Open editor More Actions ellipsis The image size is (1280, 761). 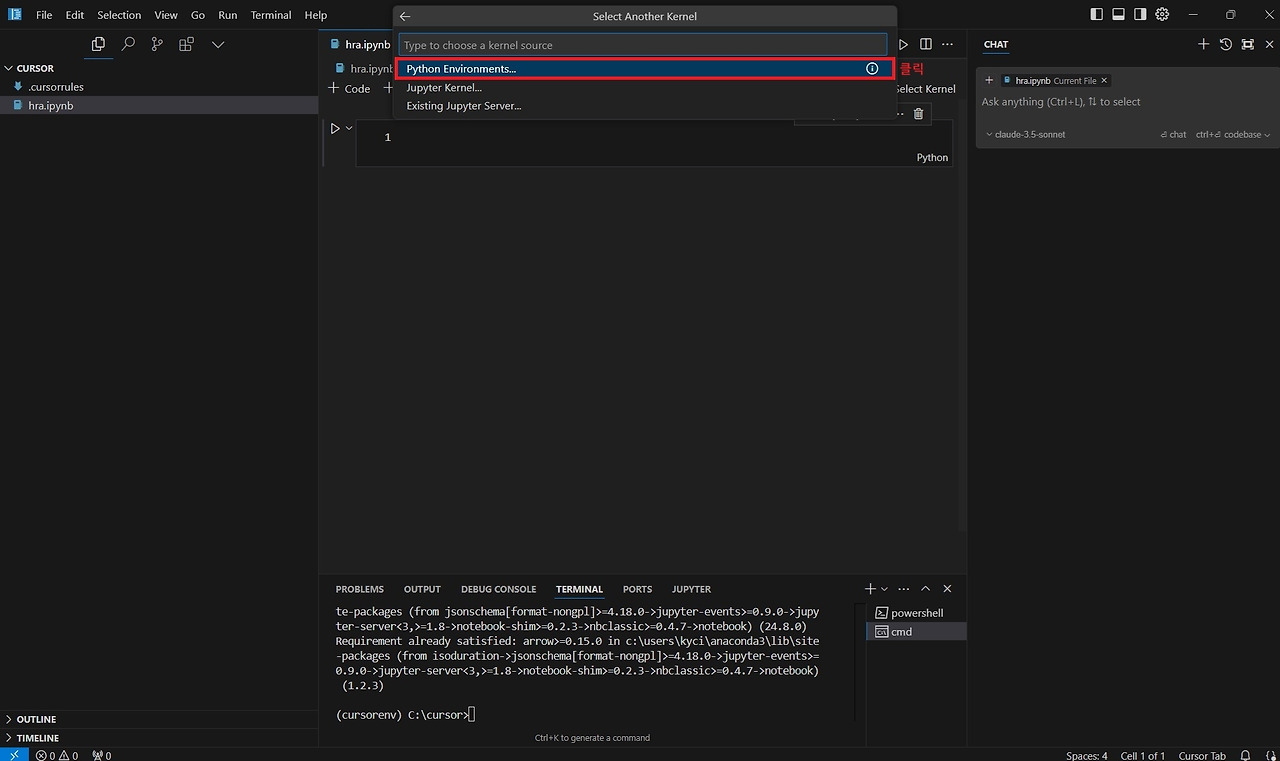(x=948, y=44)
